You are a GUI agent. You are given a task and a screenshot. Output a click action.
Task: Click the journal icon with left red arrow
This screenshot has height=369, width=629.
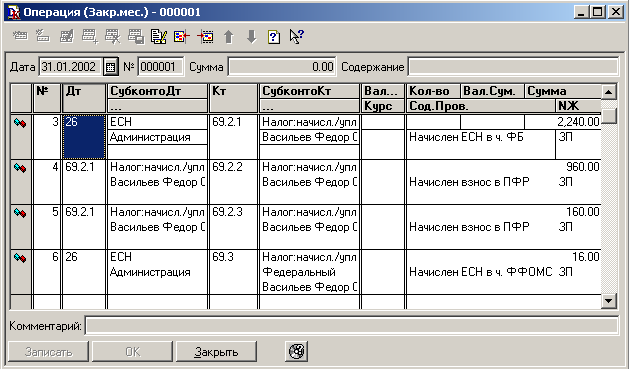coord(182,36)
